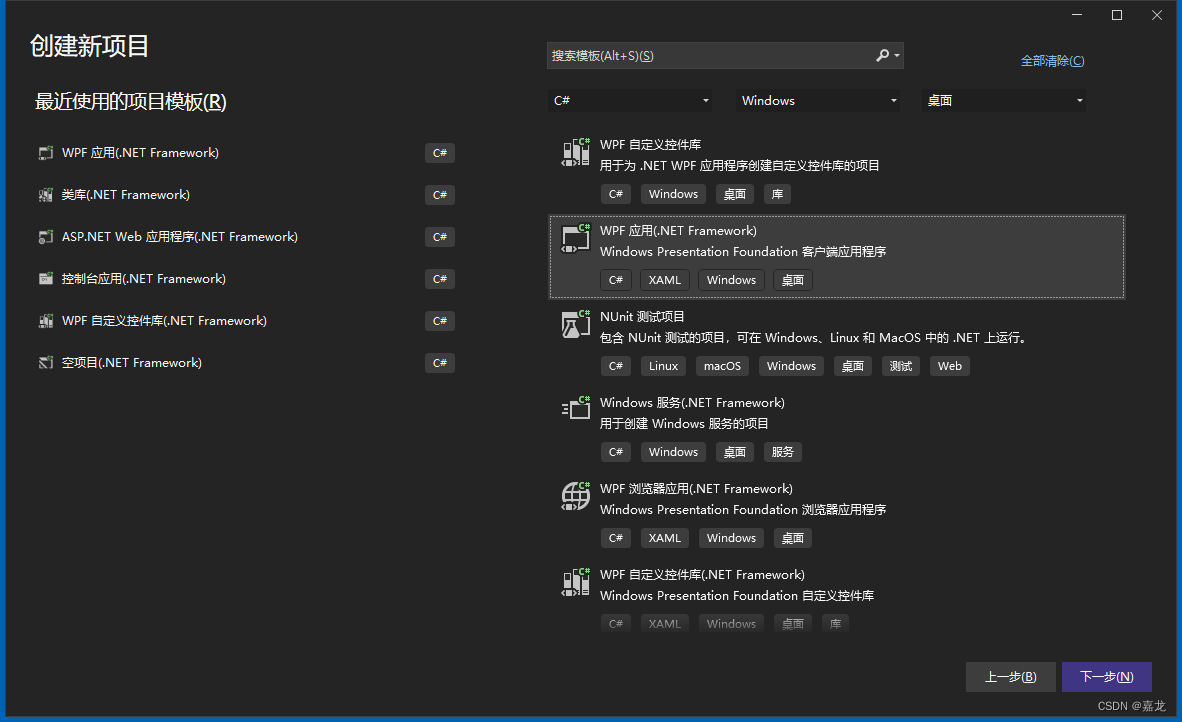This screenshot has height=722, width=1182.
Task: Click the 库 tag under WPF 自定义控件库
Action: (777, 194)
